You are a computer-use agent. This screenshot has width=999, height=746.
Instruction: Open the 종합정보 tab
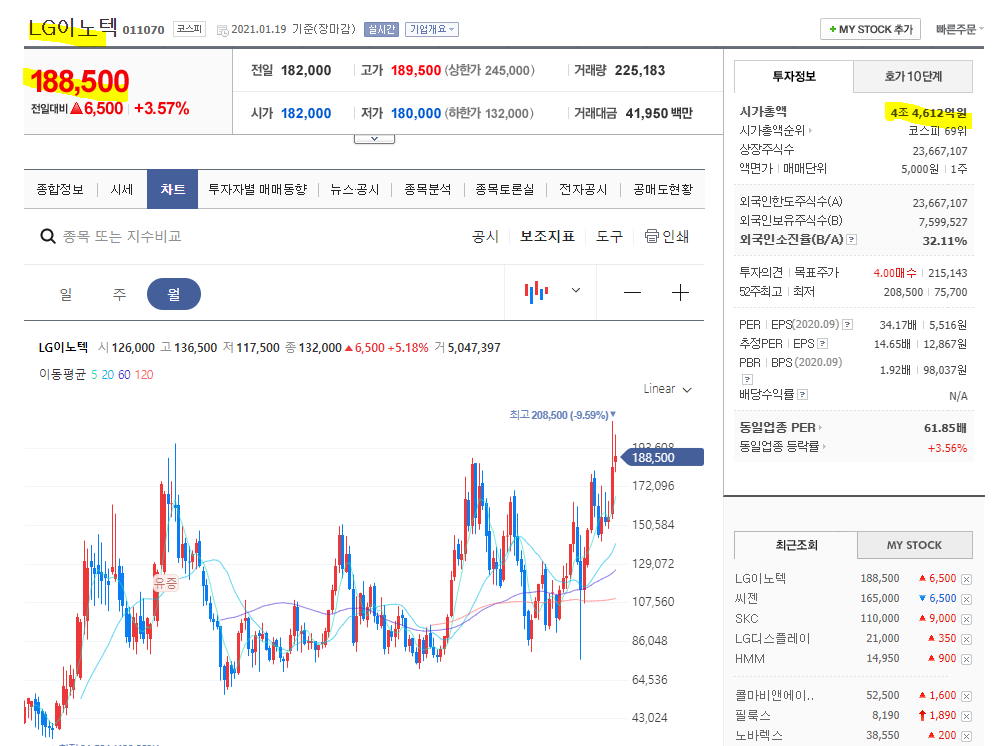point(60,189)
